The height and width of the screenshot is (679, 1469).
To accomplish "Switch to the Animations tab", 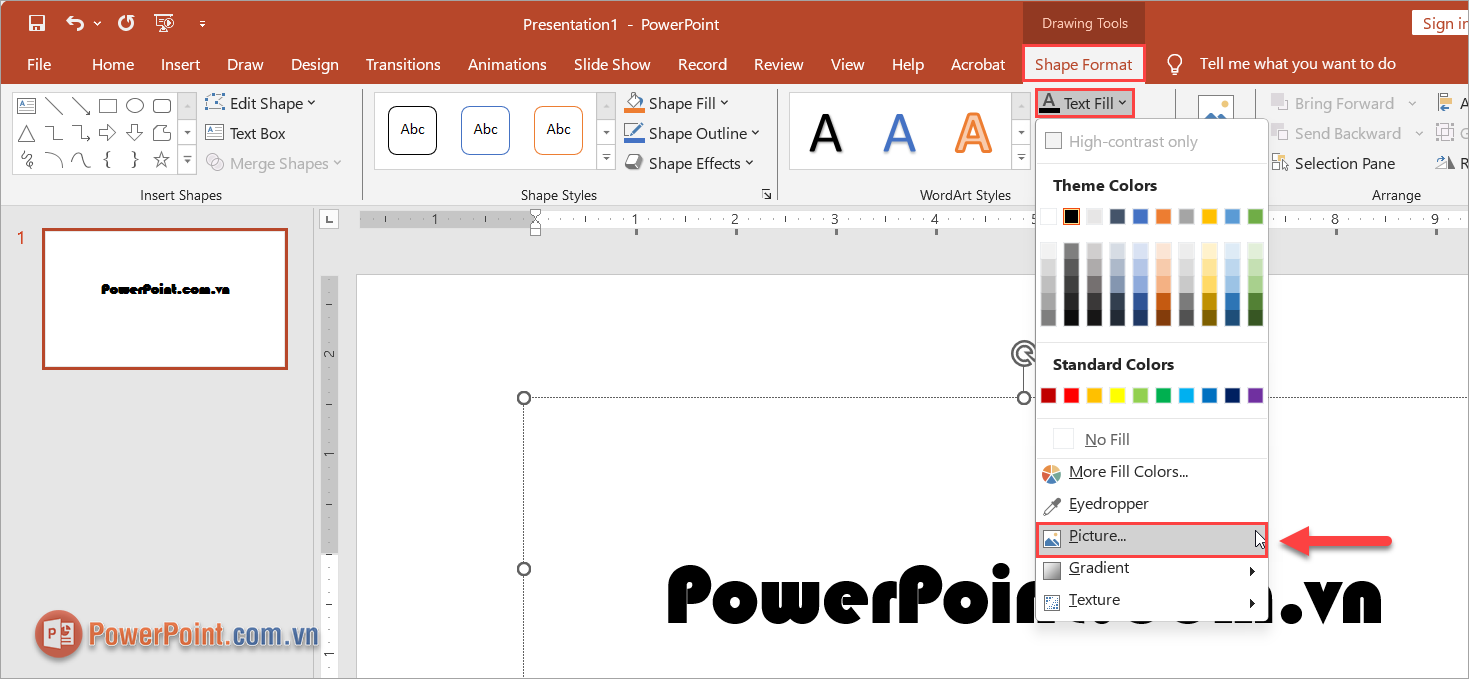I will tap(507, 63).
